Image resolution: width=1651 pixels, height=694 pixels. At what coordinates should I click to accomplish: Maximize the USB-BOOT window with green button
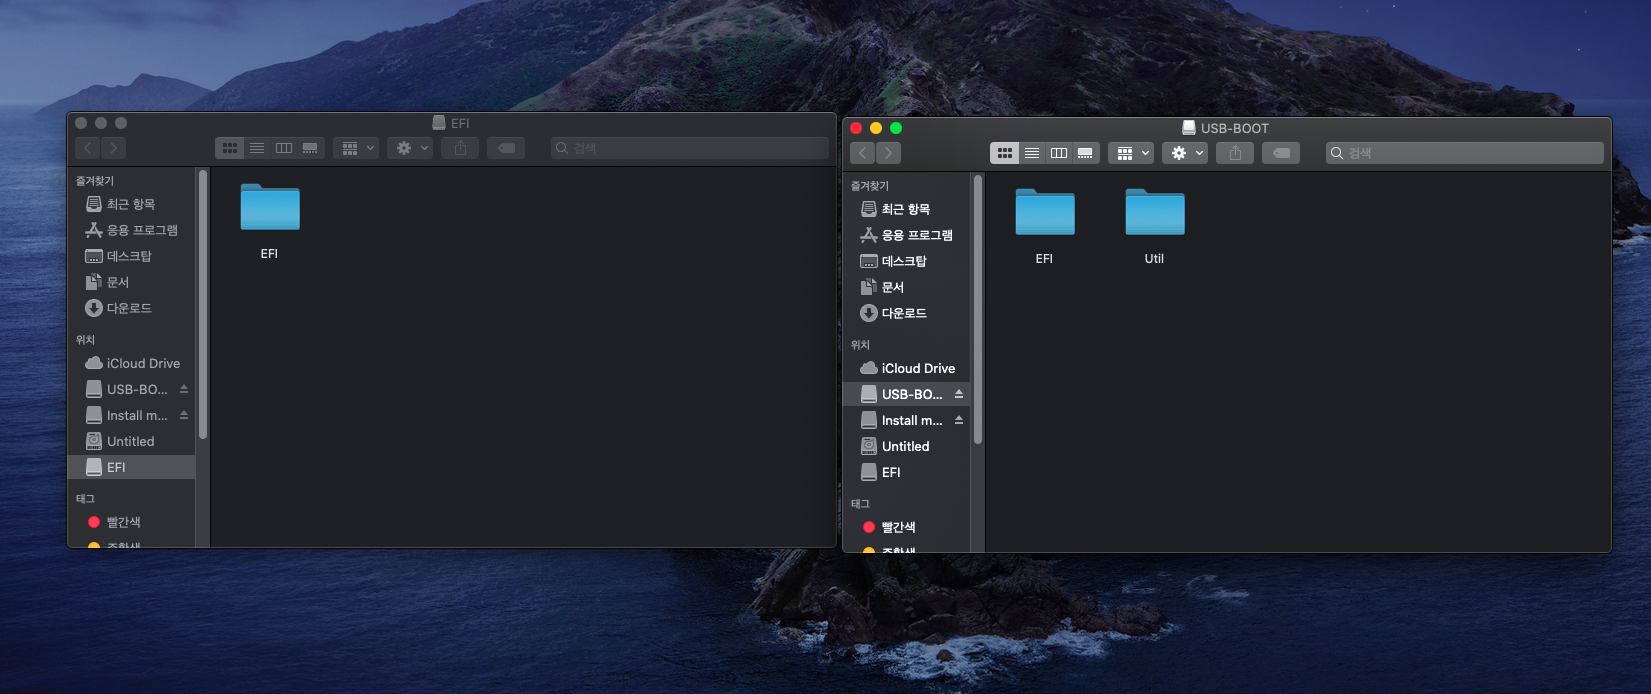tap(896, 128)
